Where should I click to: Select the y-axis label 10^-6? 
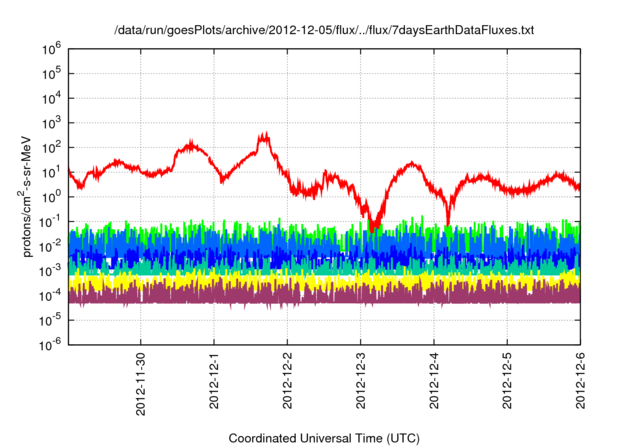tap(51, 345)
